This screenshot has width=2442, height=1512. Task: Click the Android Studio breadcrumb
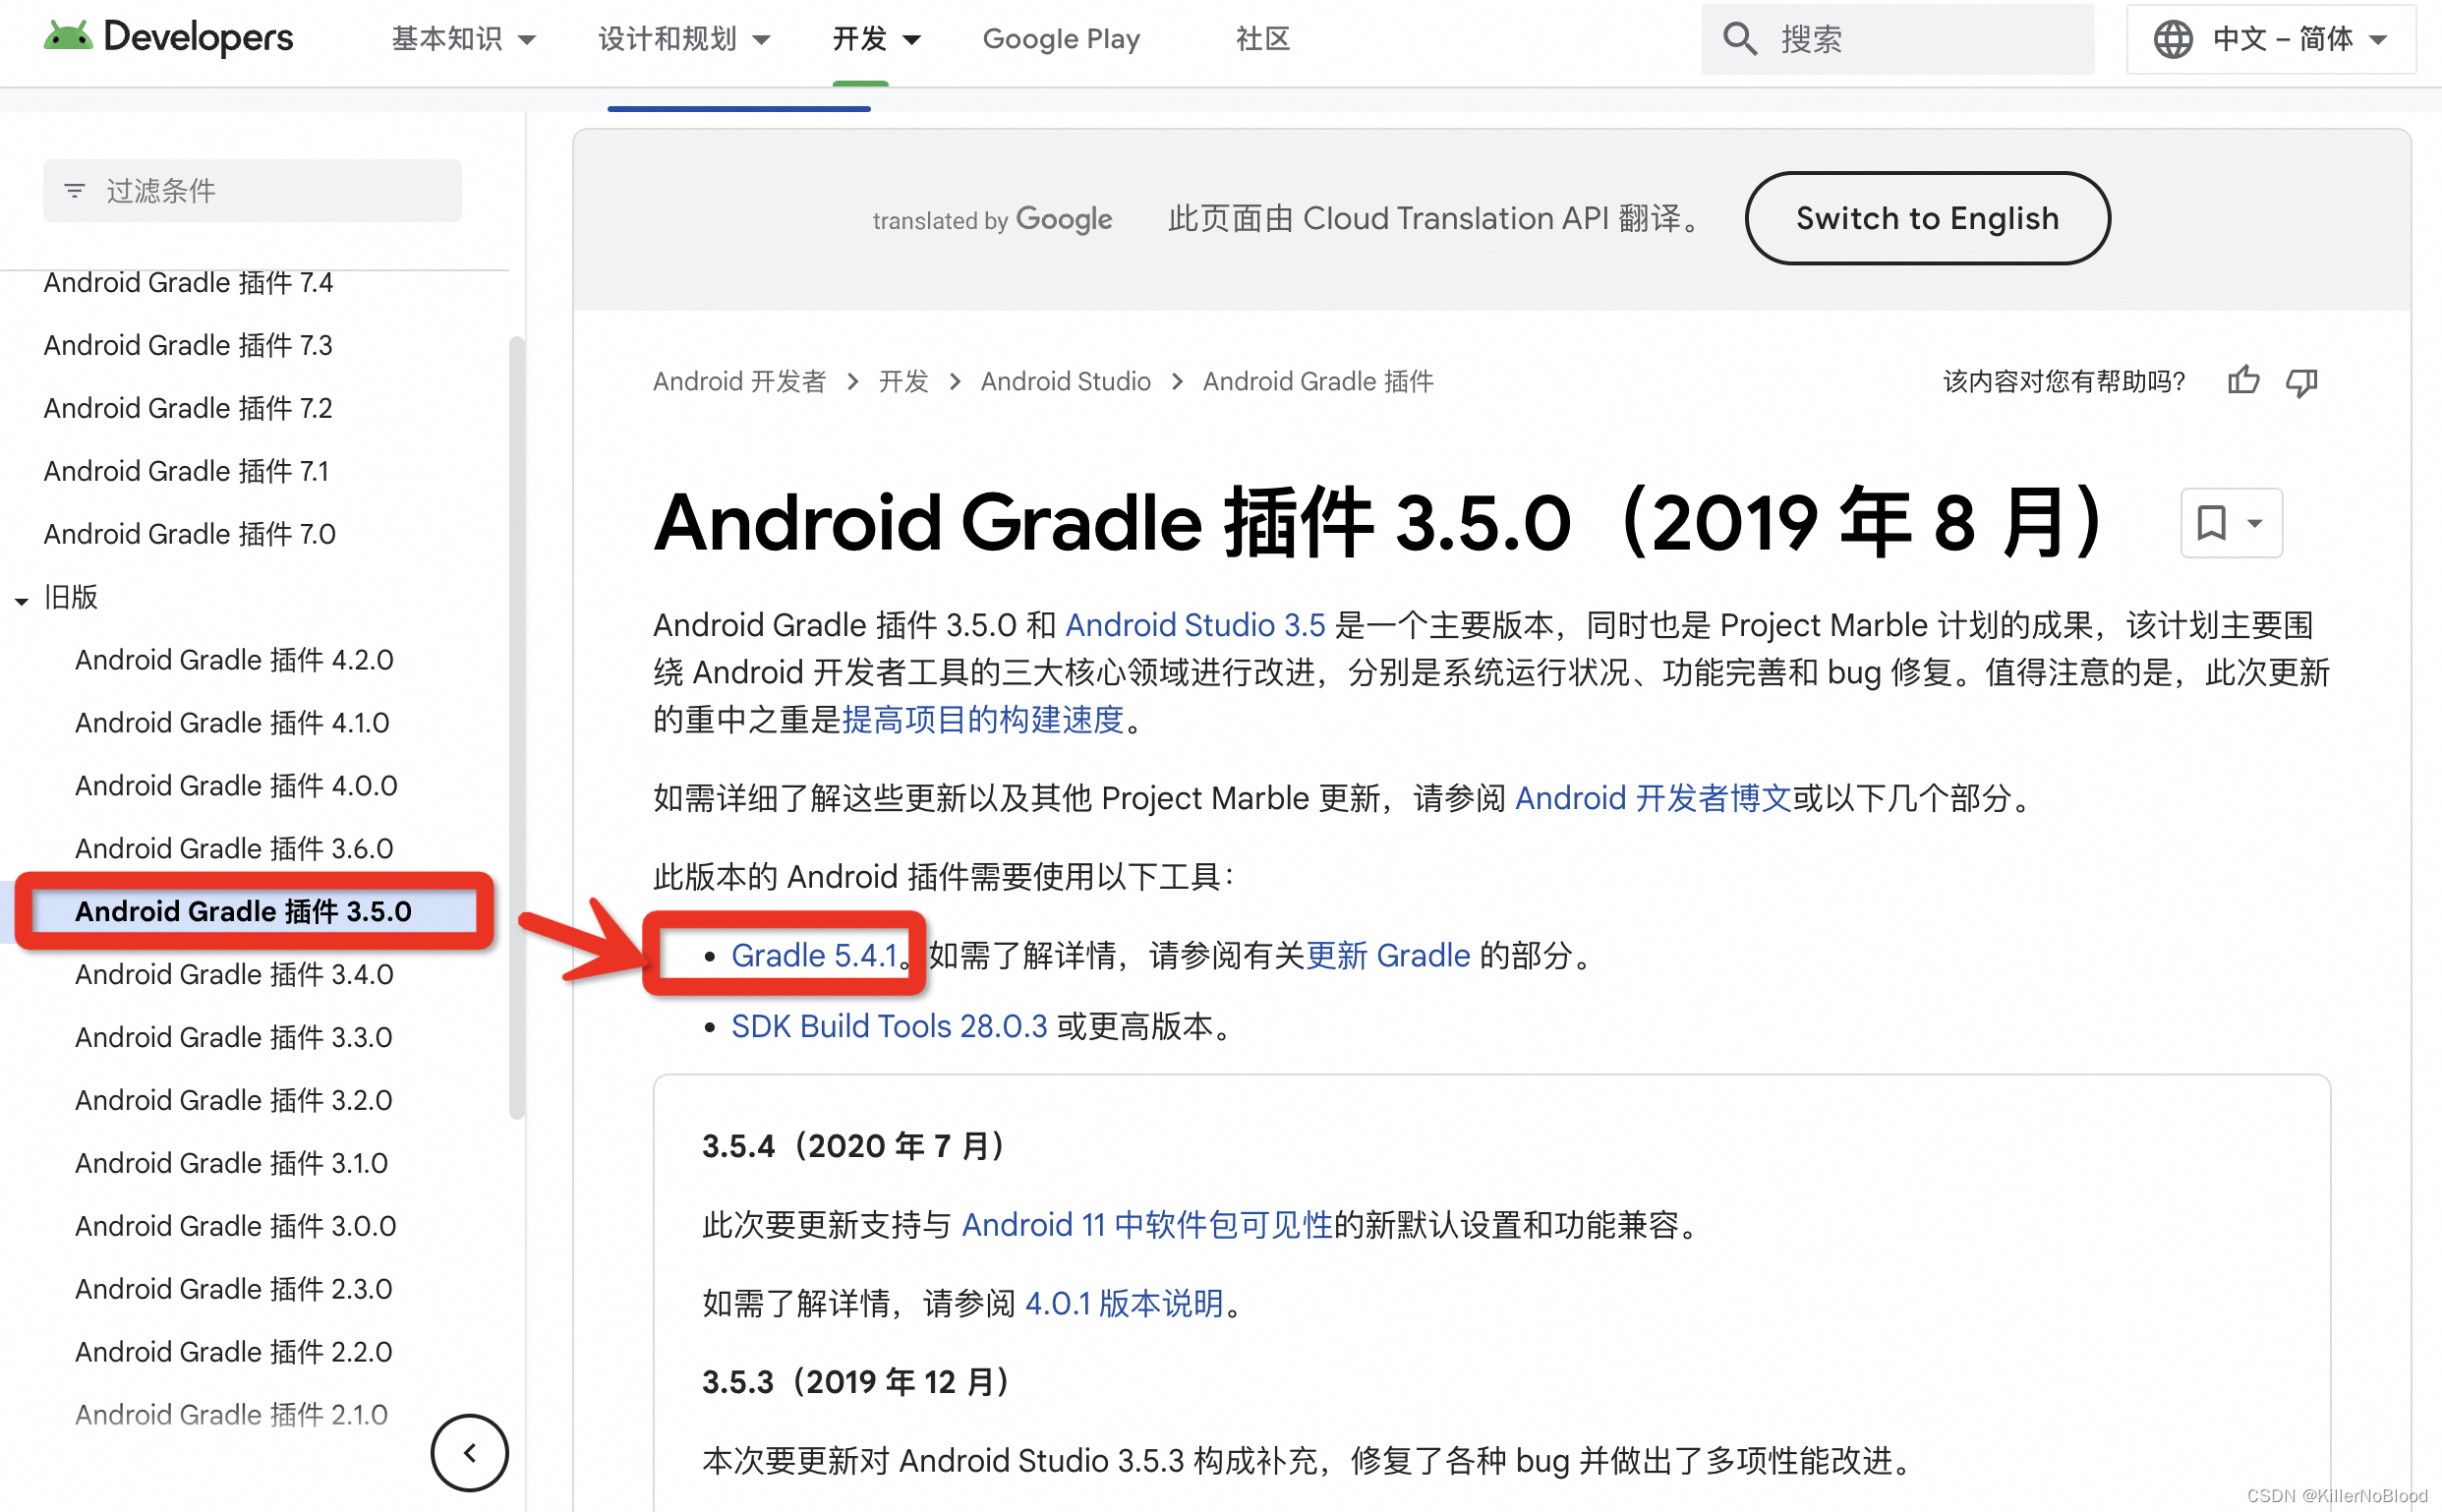(1065, 381)
